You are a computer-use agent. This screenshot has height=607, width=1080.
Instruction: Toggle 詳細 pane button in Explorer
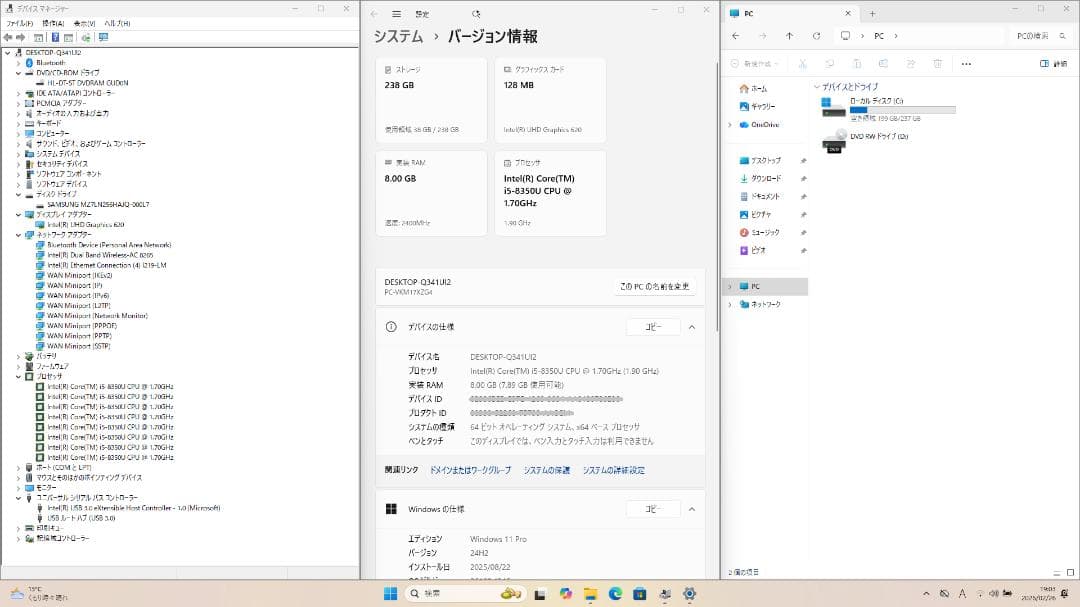pyautogui.click(x=1053, y=64)
